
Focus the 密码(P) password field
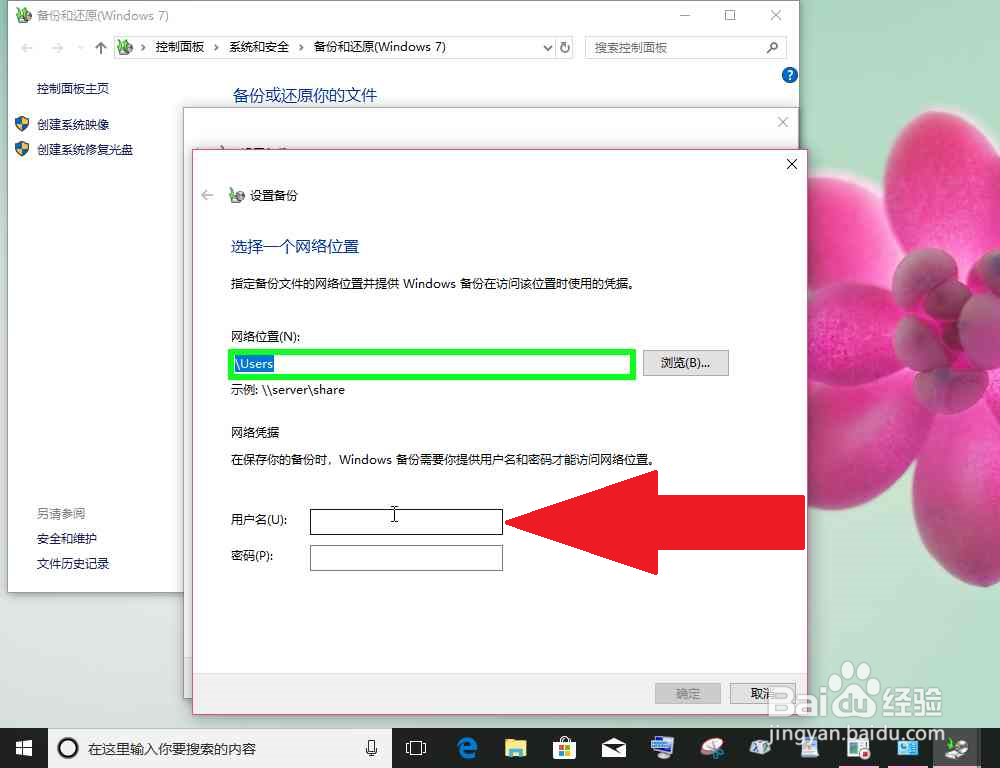tap(406, 558)
